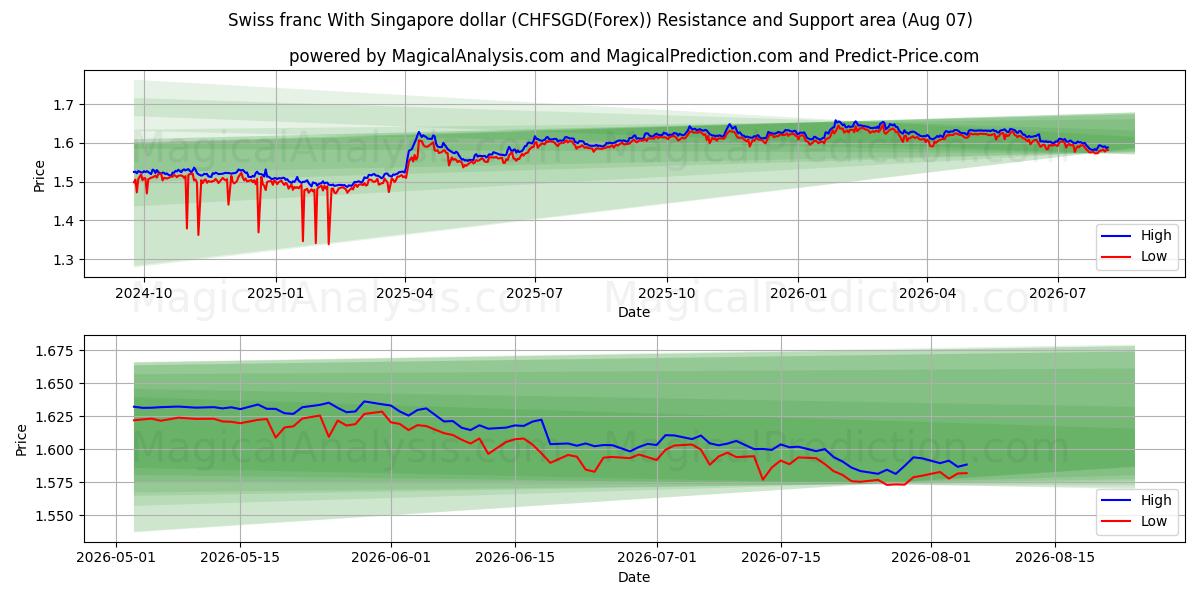
Task: Click the 2026-06-01 date tick label
Action: tap(391, 559)
